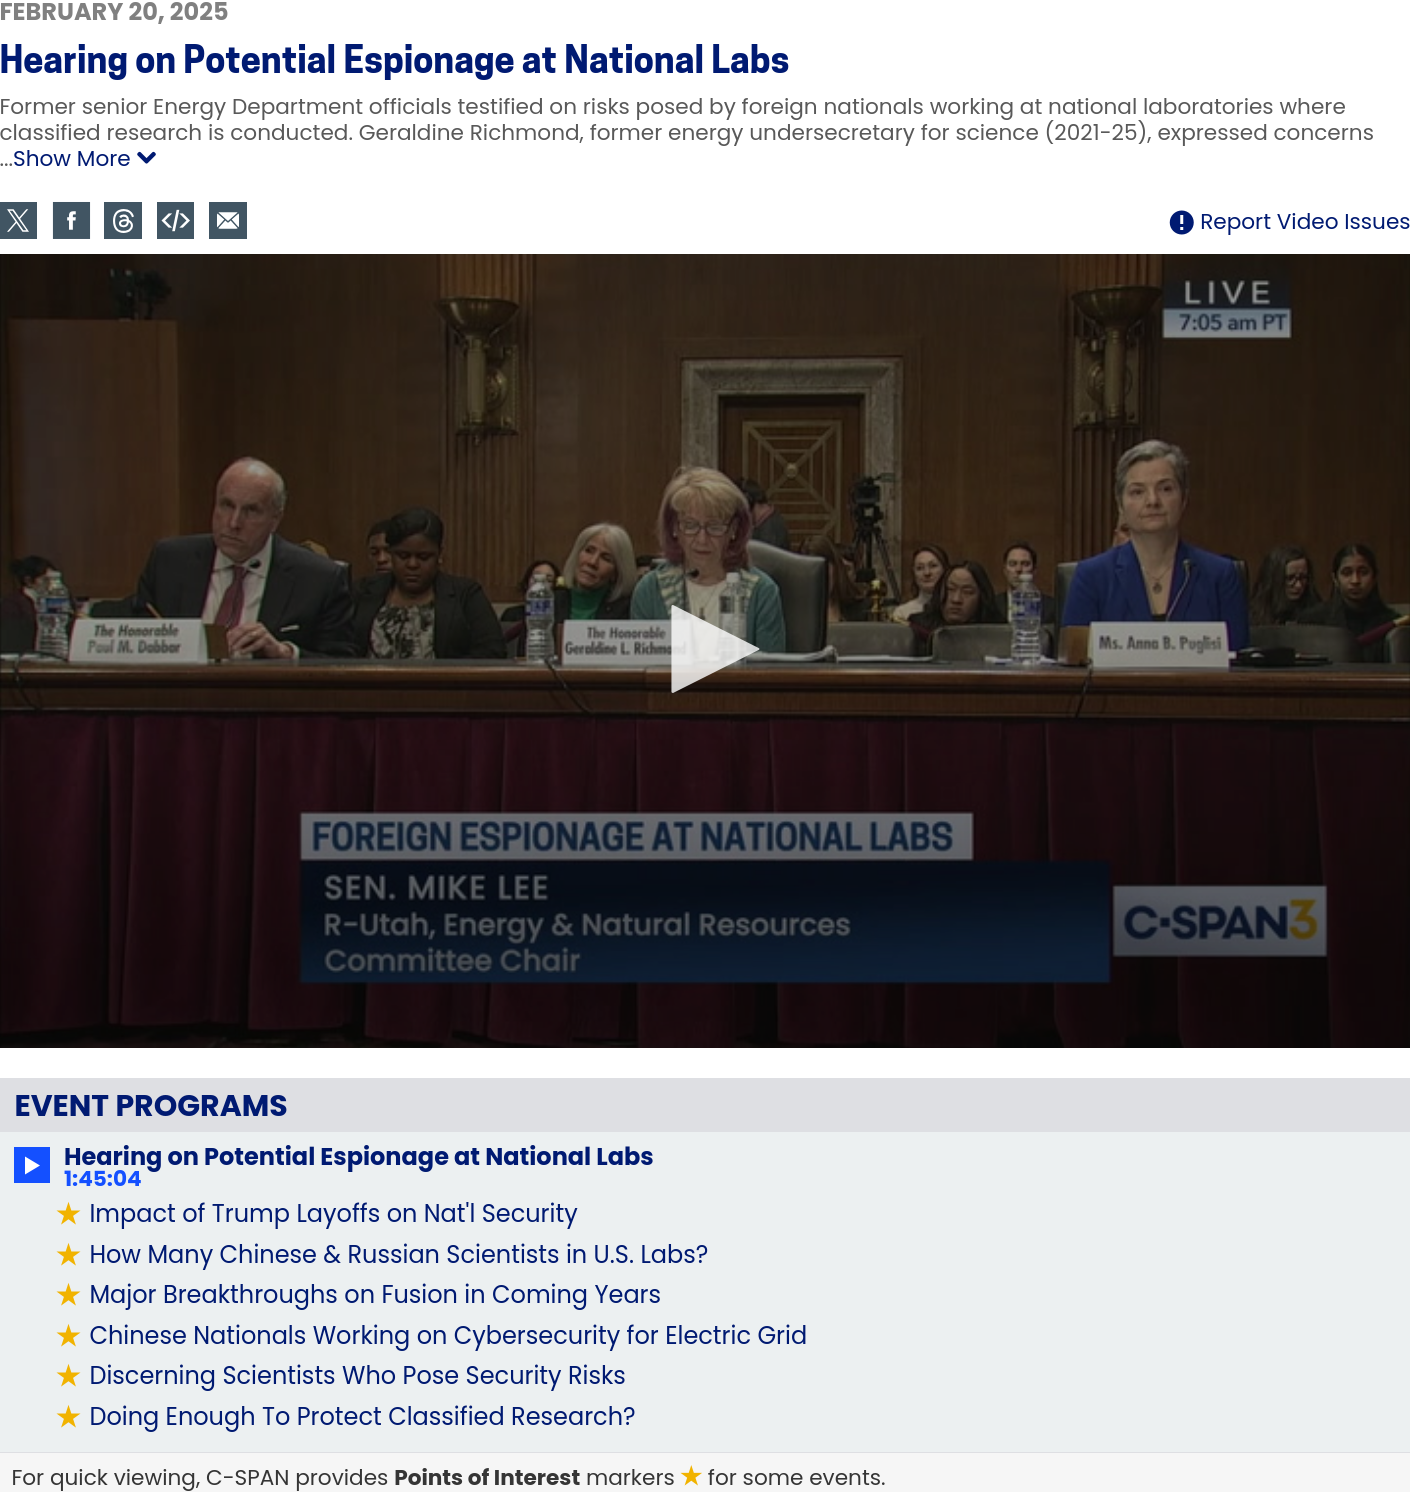This screenshot has width=1410, height=1492.
Task: Jump to Major Breakthroughs on Fusion
Action: [x=375, y=1294]
